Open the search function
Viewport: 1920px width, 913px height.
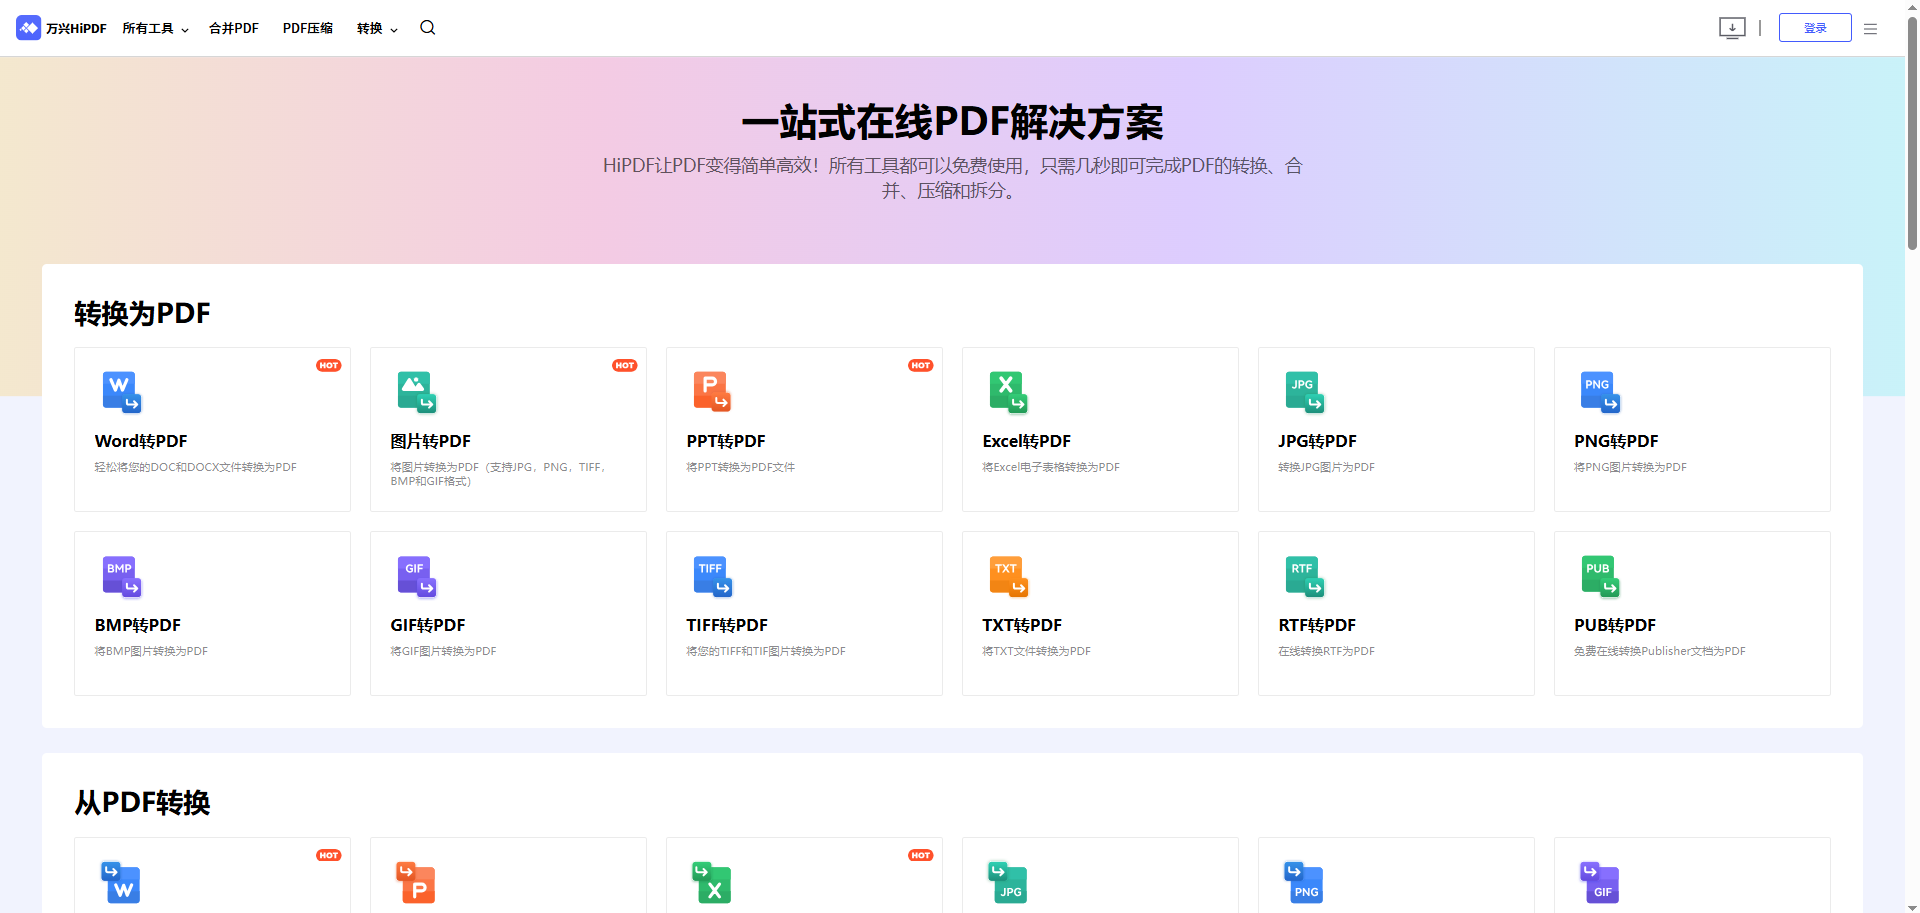[427, 28]
